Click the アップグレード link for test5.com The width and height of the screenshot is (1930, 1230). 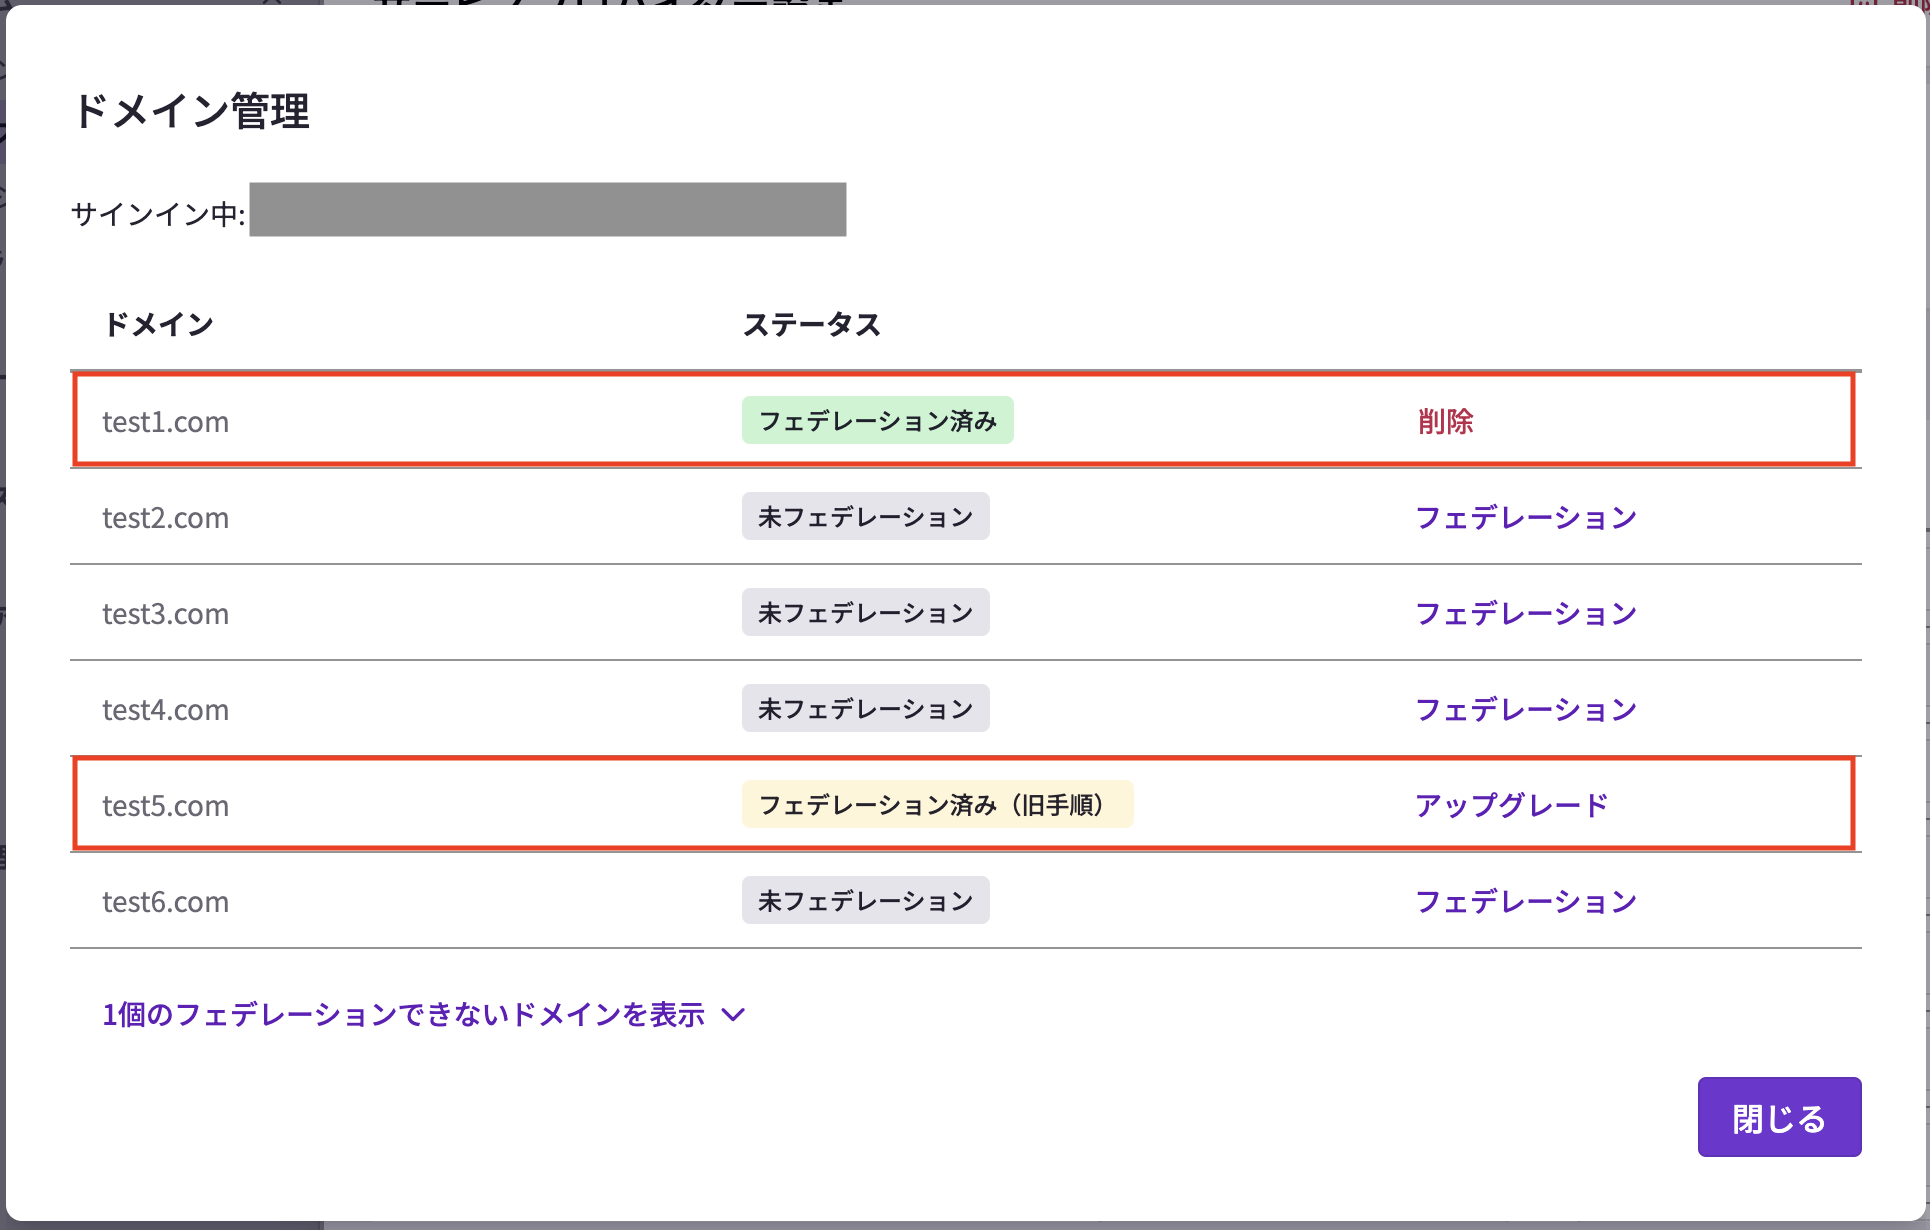1511,805
